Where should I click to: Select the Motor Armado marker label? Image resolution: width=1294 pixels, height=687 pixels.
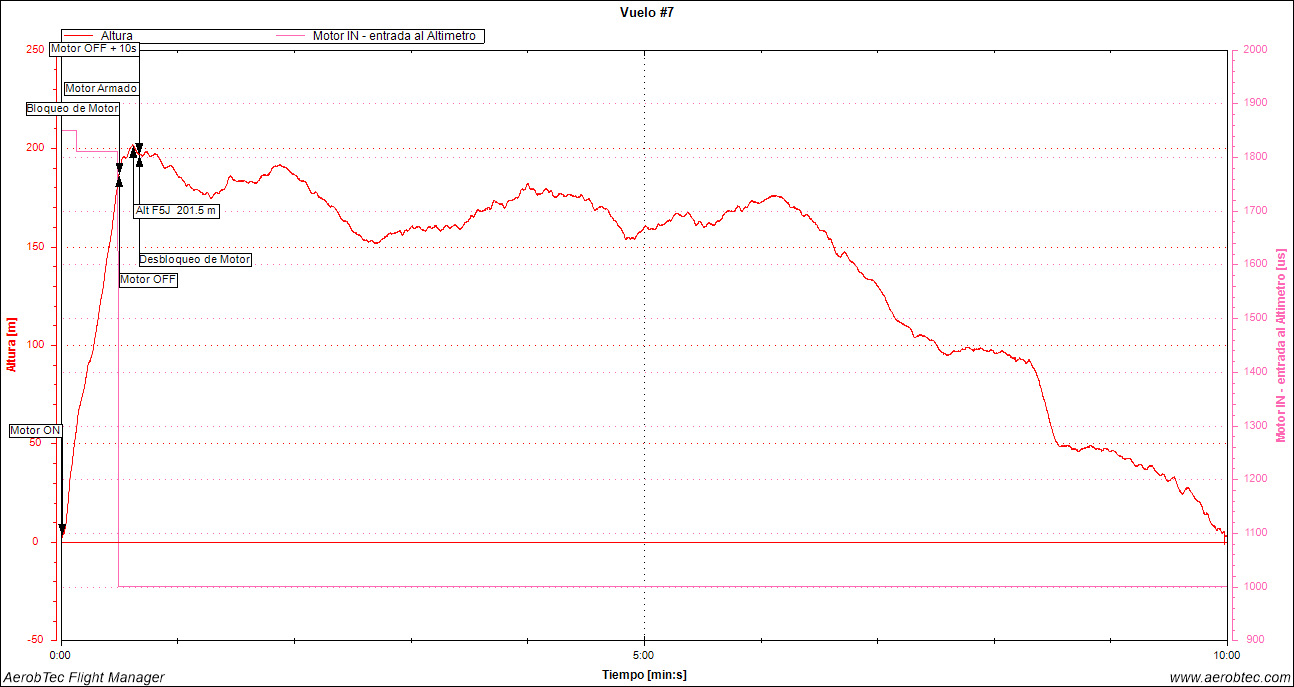pos(101,88)
